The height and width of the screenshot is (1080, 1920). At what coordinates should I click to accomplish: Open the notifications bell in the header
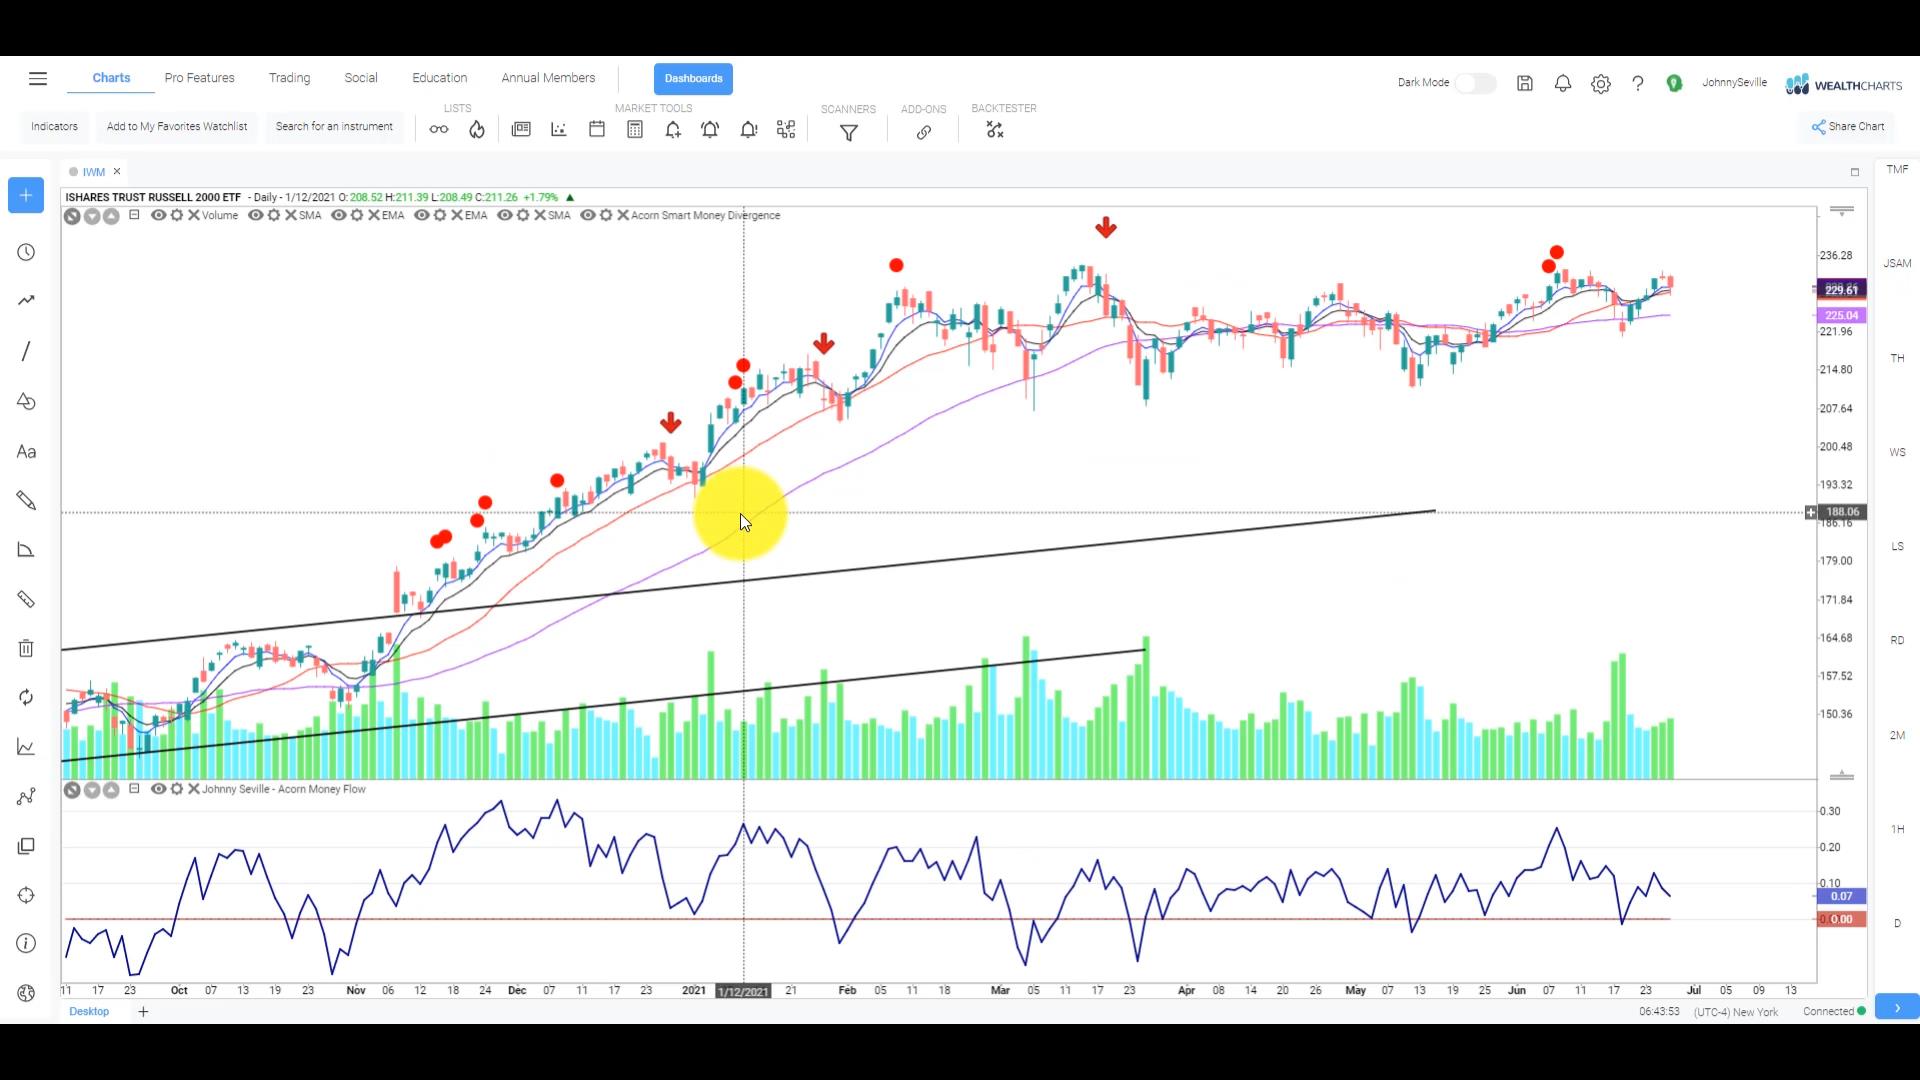tap(1563, 84)
